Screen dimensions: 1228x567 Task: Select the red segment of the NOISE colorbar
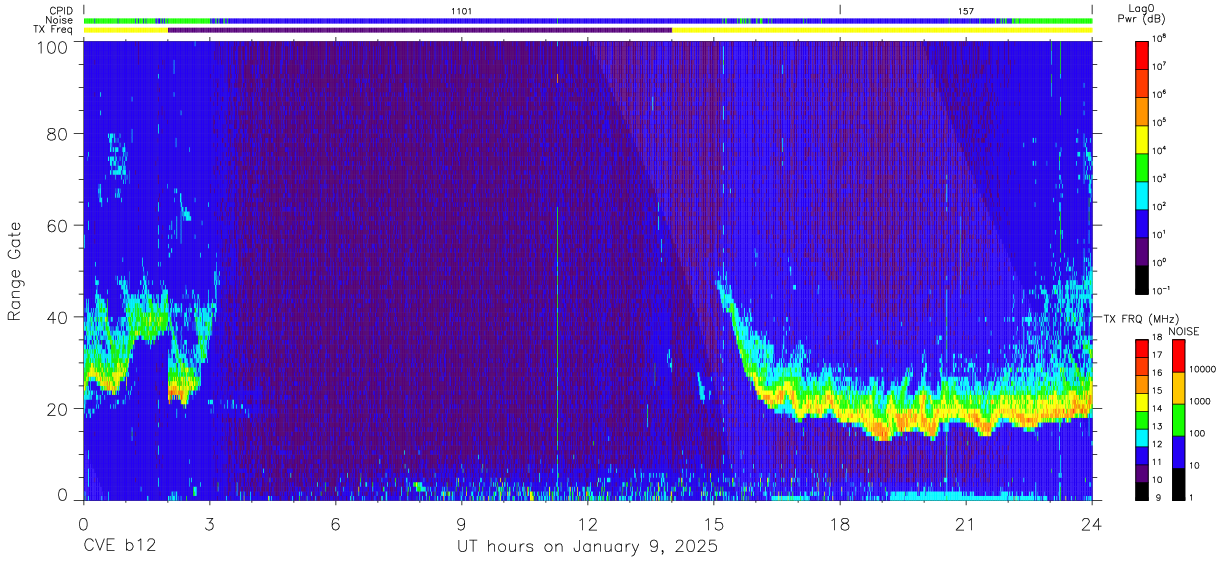pos(1178,355)
